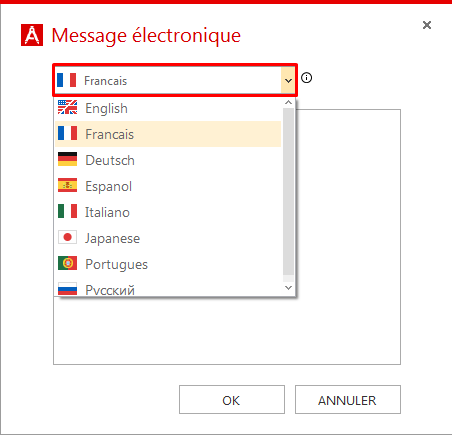Click the Portuguese flag icon
The image size is (452, 435).
pos(67,263)
